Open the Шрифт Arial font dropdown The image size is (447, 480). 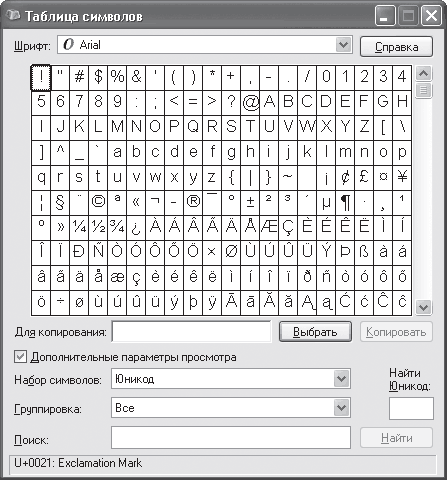pos(205,45)
